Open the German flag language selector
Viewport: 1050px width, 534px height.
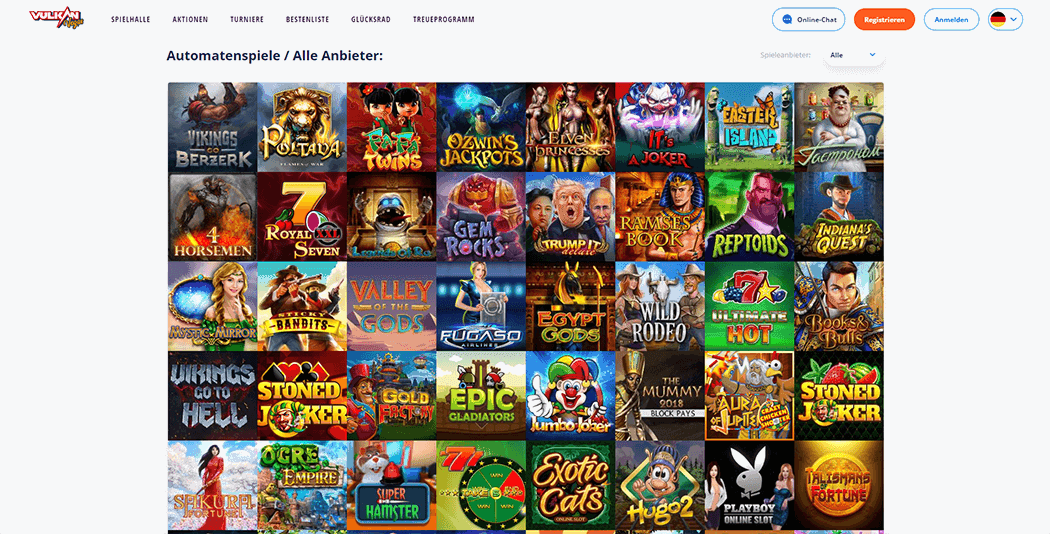click(x=1005, y=19)
